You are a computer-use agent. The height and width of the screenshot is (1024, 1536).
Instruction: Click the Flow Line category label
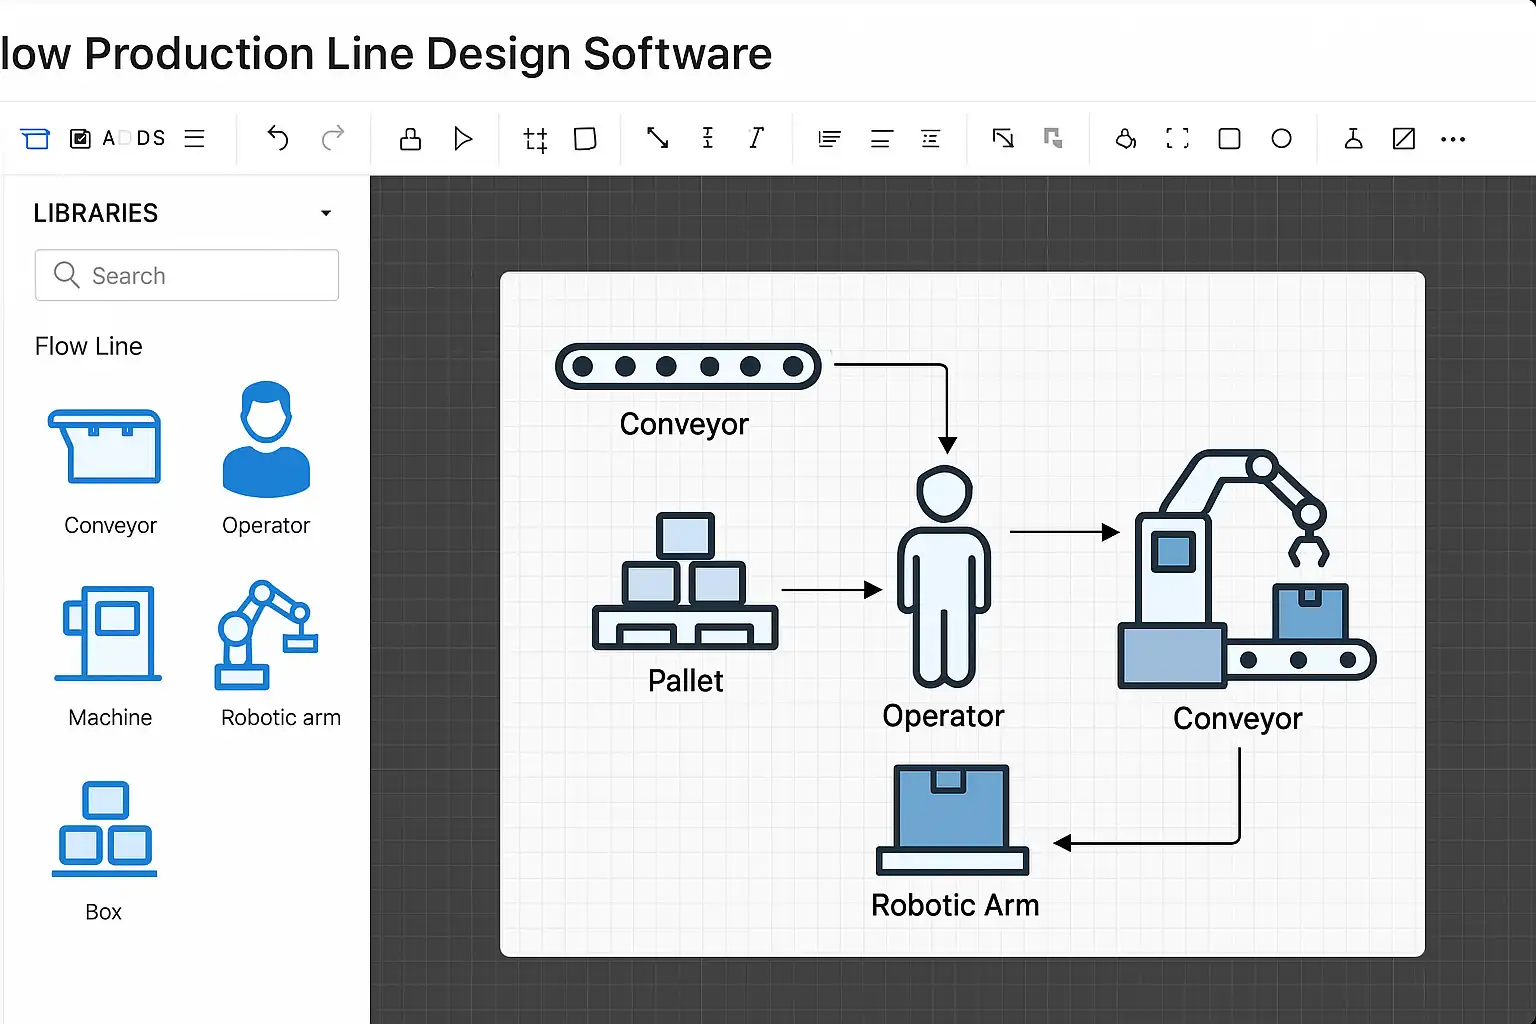pos(89,346)
